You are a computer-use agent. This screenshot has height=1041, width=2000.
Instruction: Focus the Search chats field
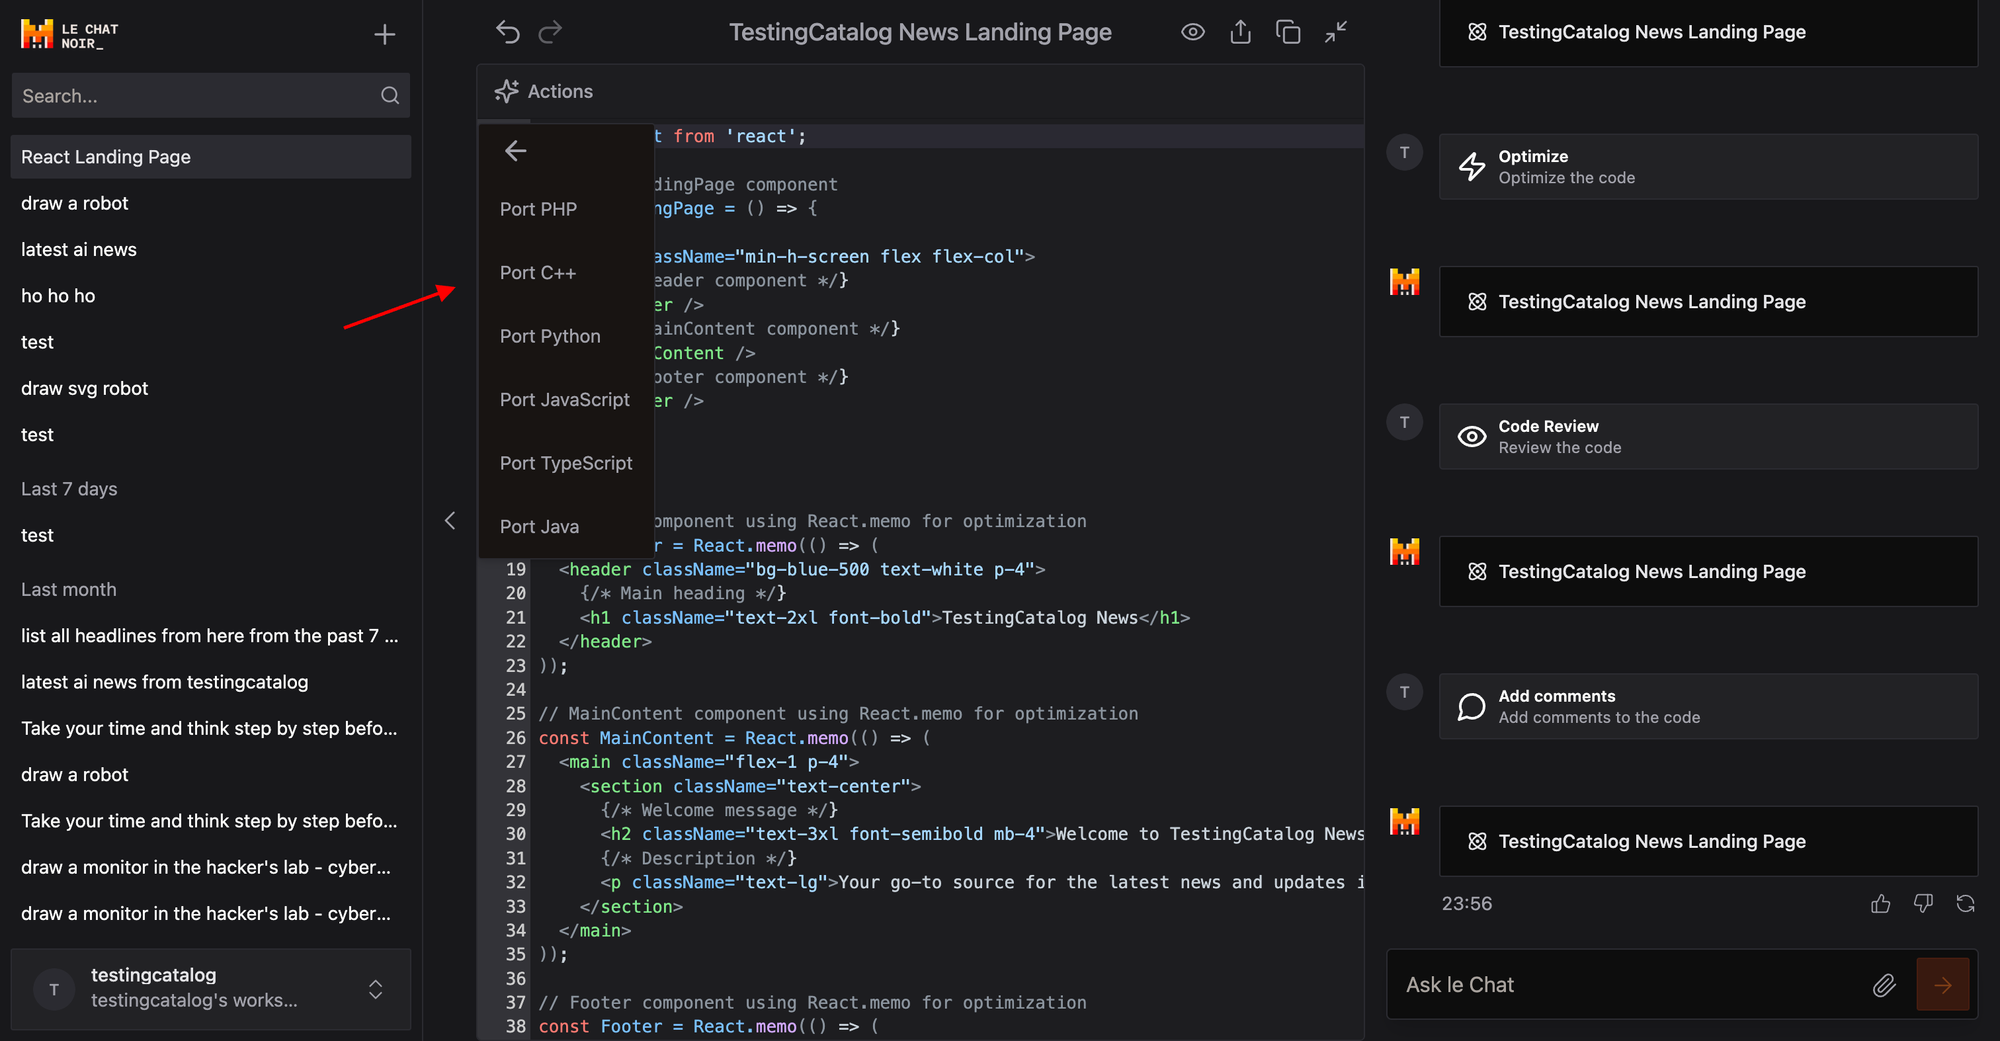pyautogui.click(x=210, y=96)
